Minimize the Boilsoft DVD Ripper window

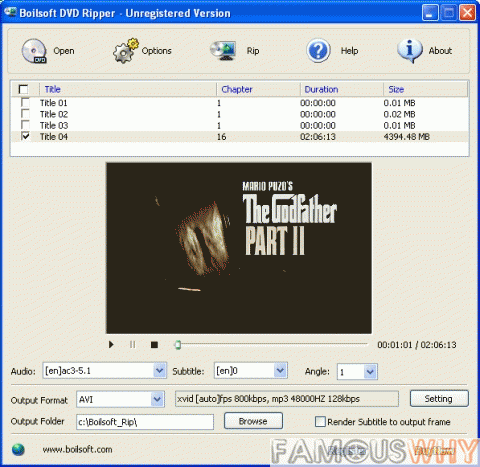pos(430,13)
